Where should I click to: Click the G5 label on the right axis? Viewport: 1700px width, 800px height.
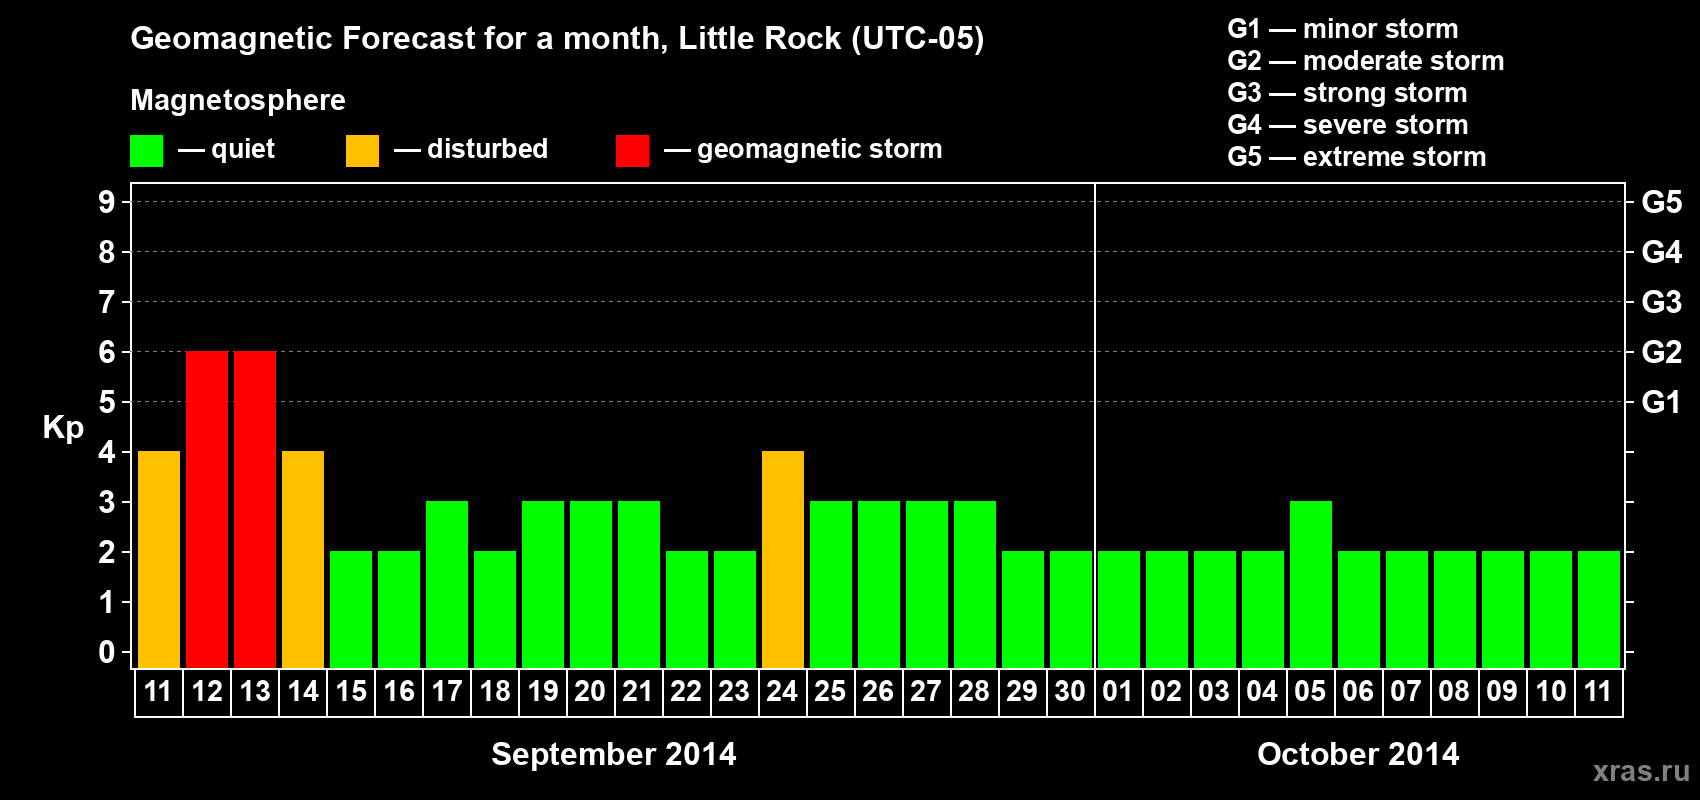click(1662, 202)
